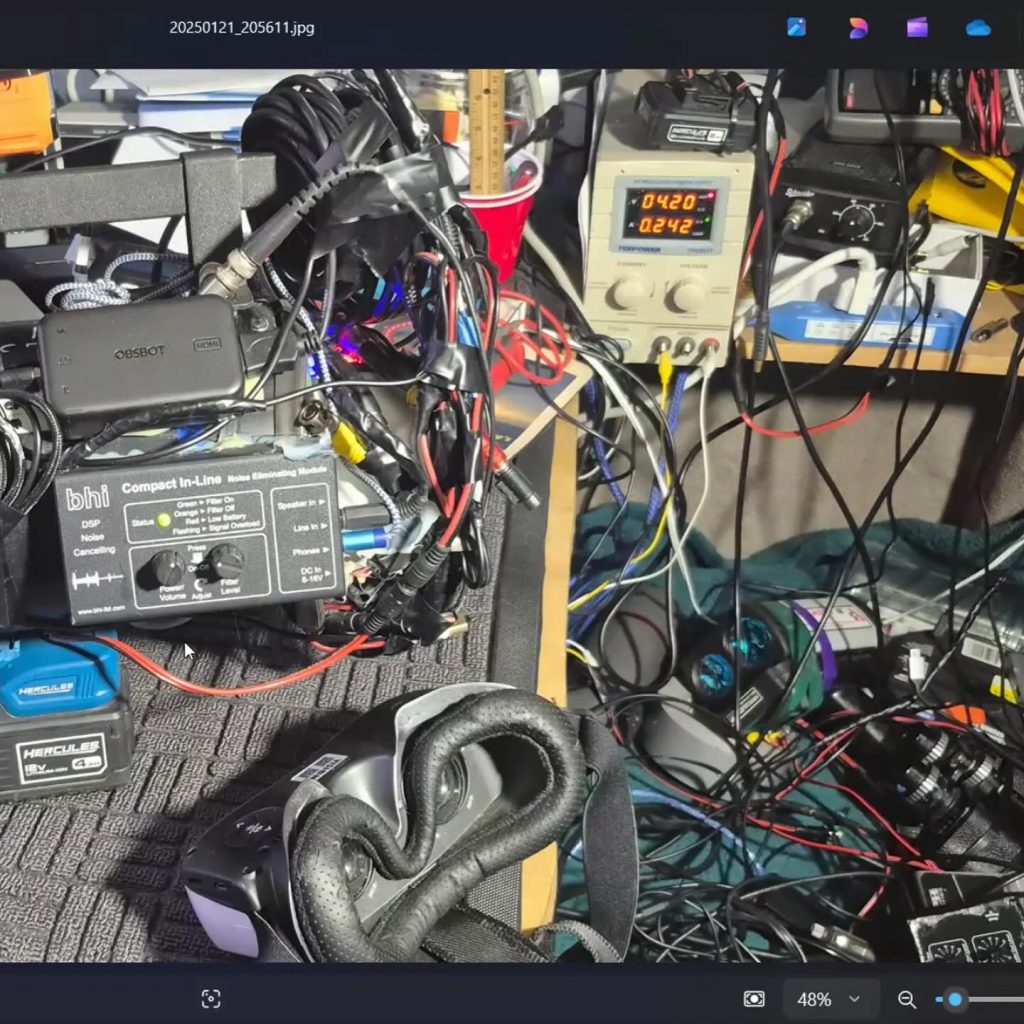1024x1024 pixels.
Task: Open the Microsoft Designer icon
Action: [857, 27]
